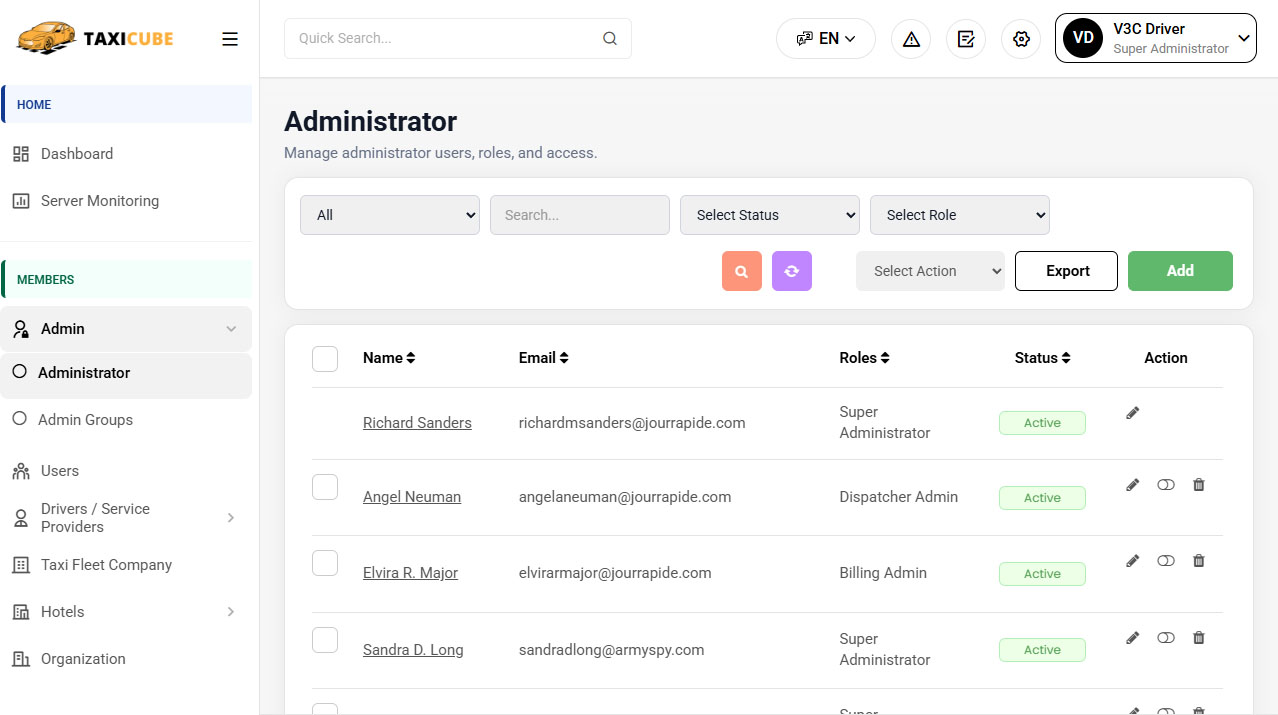
Task: Click the Quick Search input field
Action: (458, 39)
